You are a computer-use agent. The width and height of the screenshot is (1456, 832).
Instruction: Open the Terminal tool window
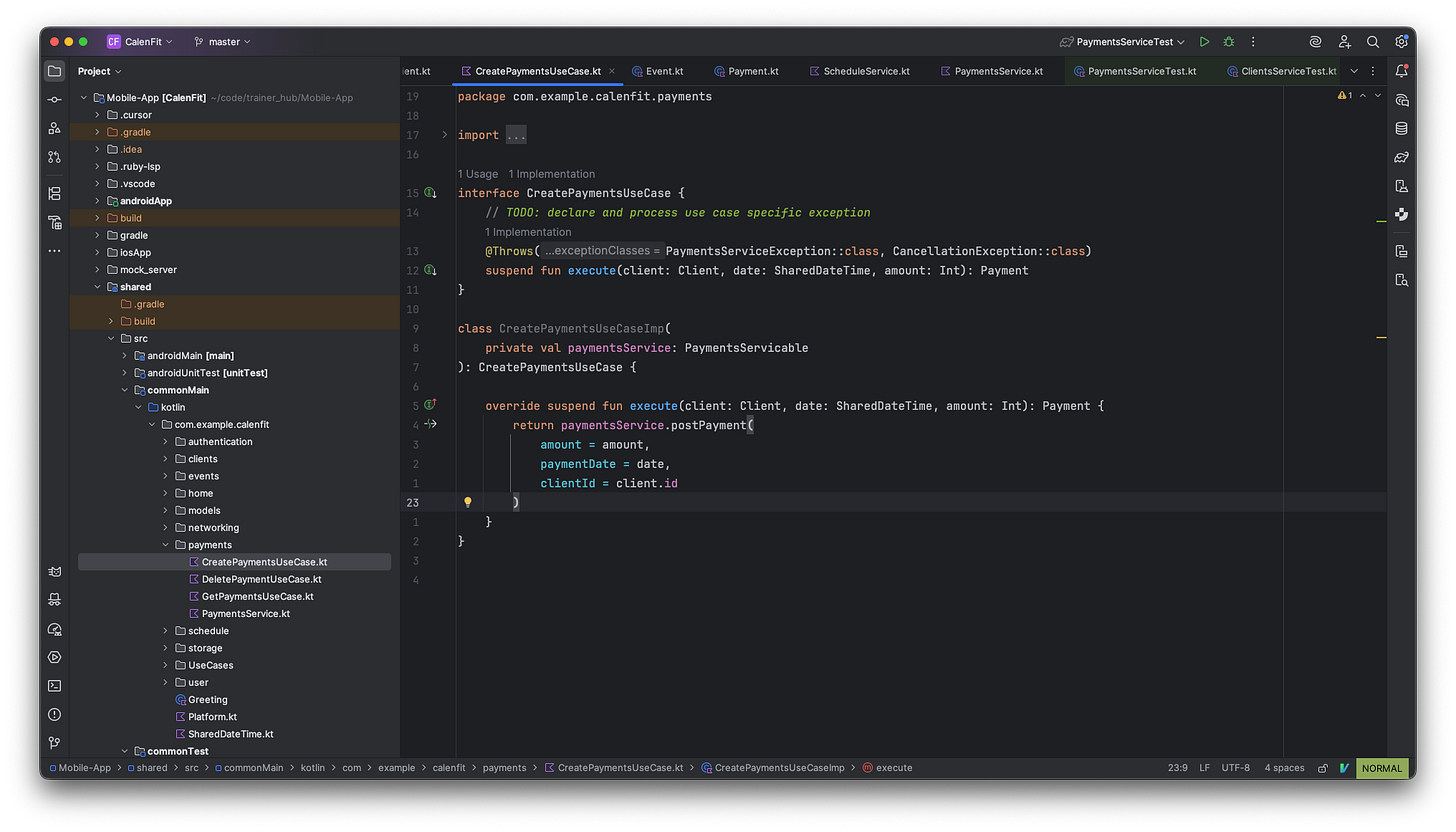click(54, 686)
